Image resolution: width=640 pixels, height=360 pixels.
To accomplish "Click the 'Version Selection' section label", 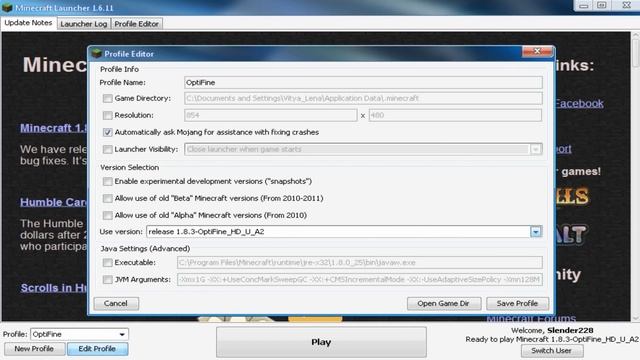I will (130, 167).
